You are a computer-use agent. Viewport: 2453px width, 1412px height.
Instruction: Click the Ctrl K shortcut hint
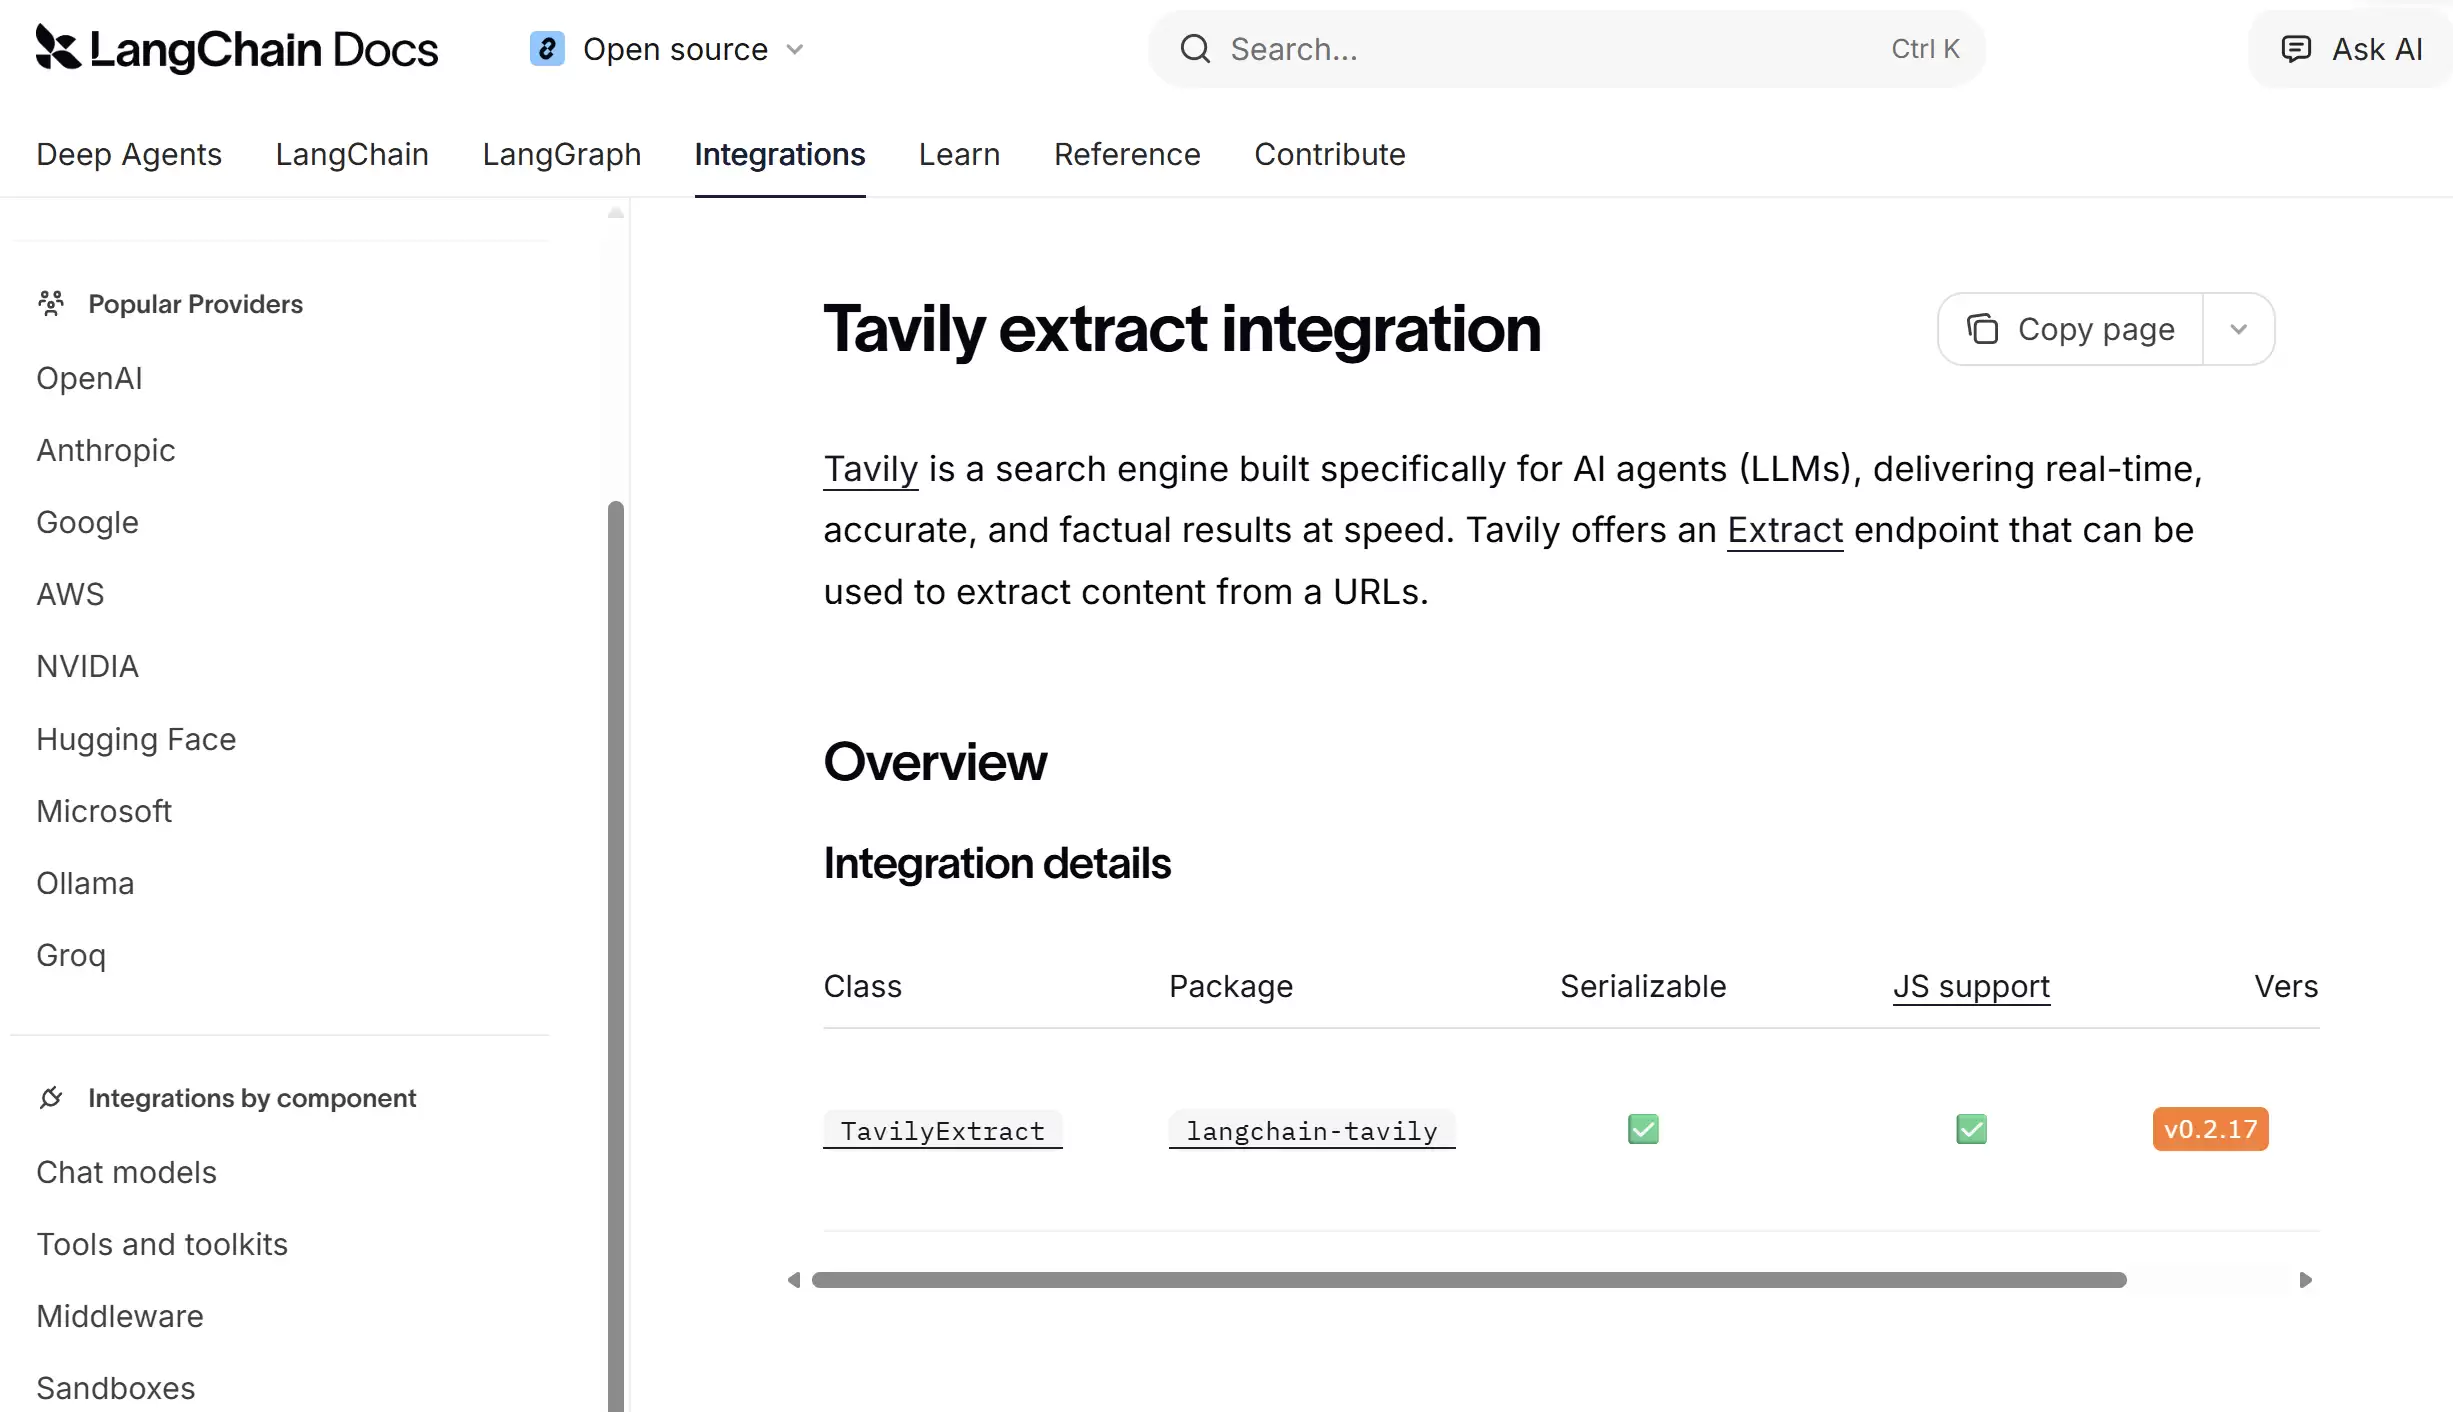[x=1925, y=49]
